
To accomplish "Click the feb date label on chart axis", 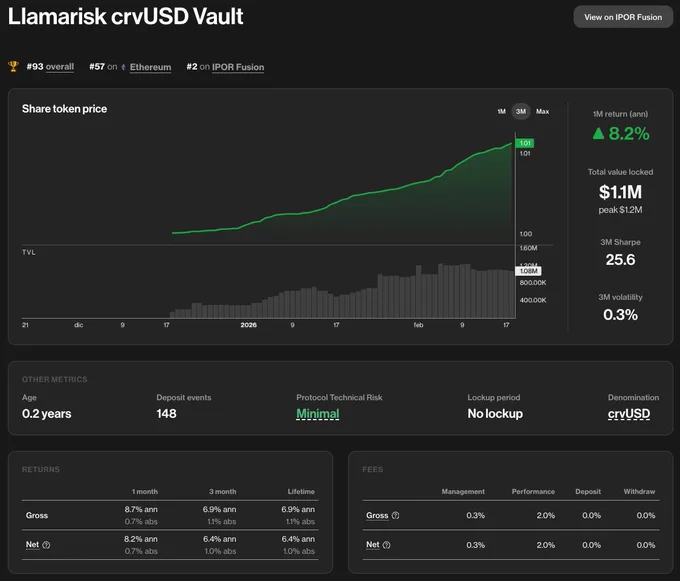I will pos(418,325).
